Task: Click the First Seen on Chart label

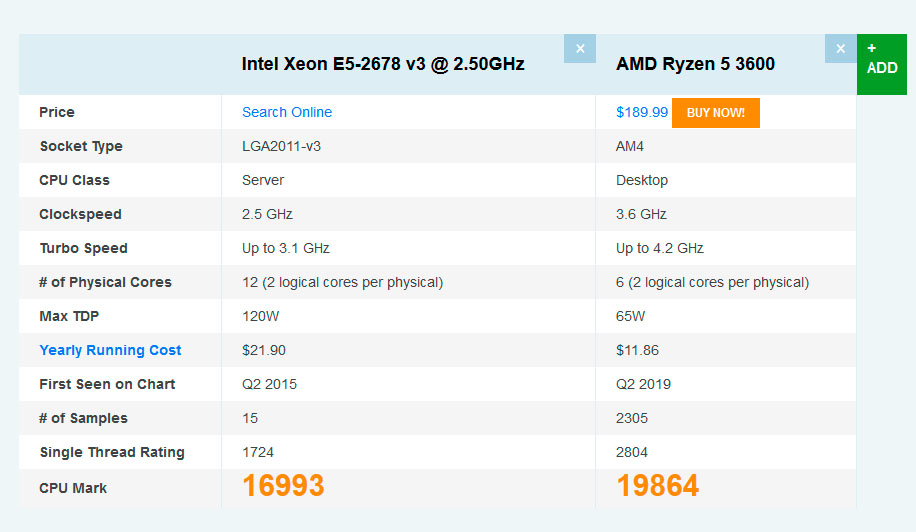Action: [107, 384]
